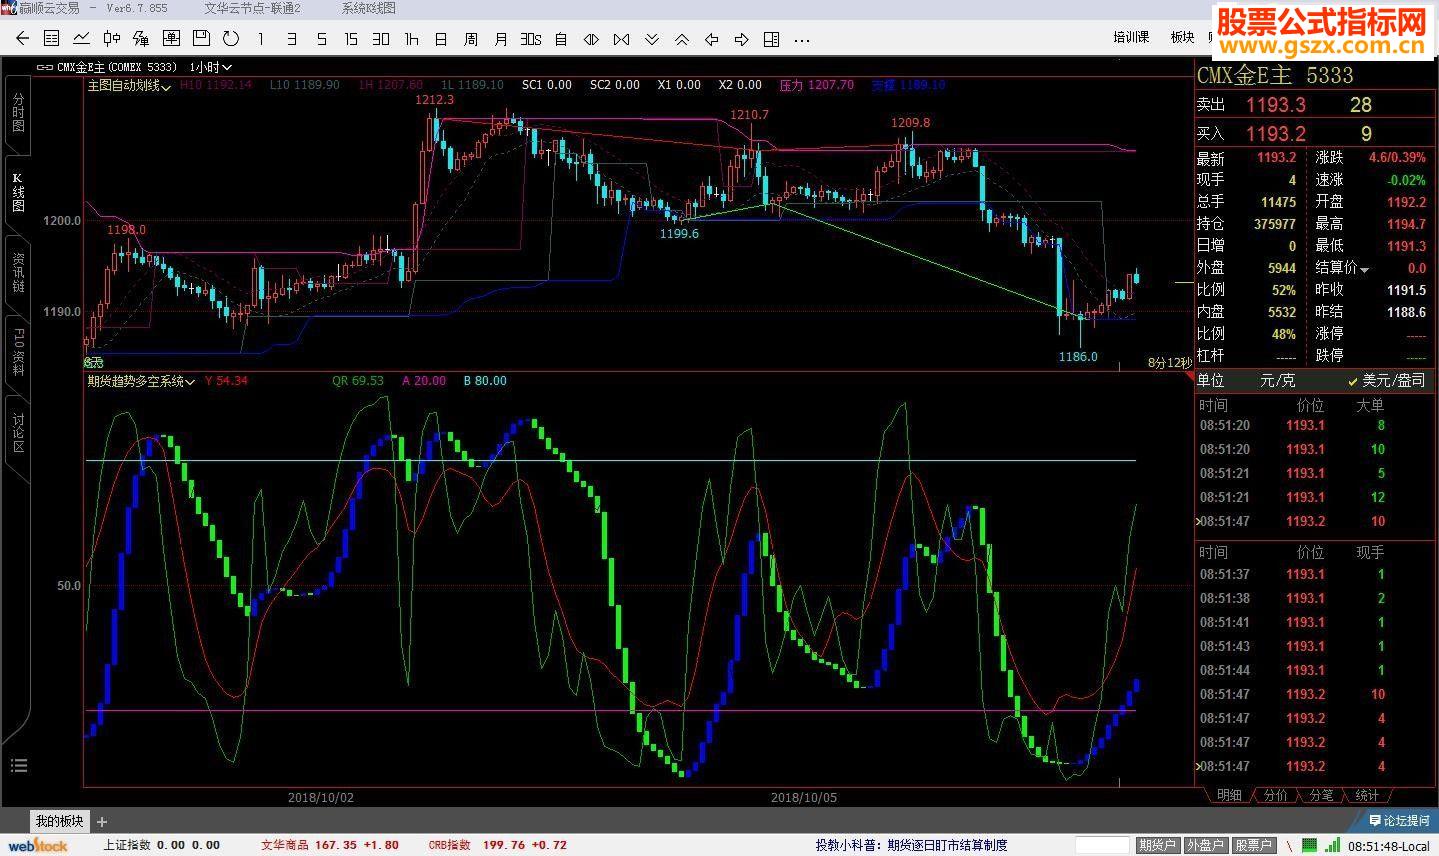Viewport: 1439px width, 856px height.
Task: Open the K线图 side tab
Action: pos(18,192)
